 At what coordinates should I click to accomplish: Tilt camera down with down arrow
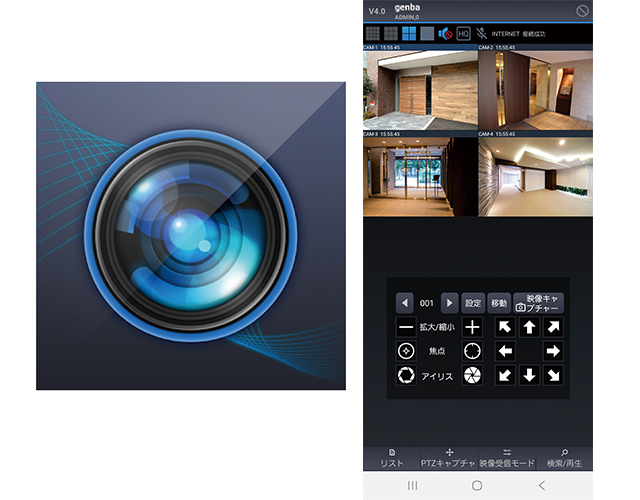click(529, 375)
